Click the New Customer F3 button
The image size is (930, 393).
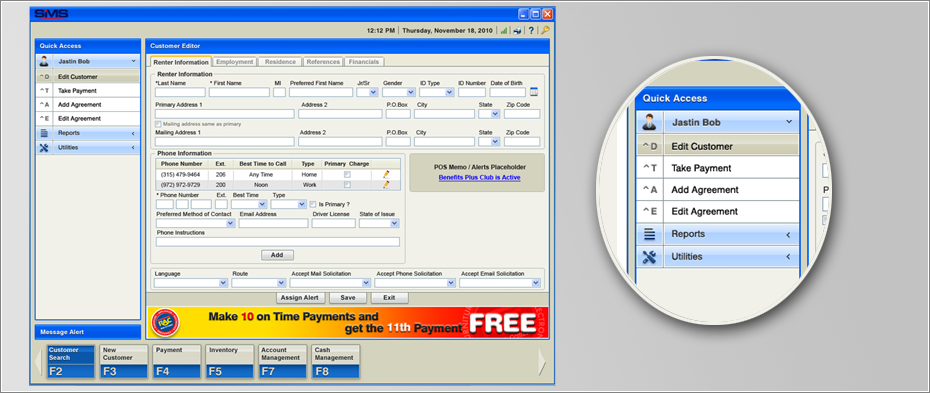tap(124, 362)
